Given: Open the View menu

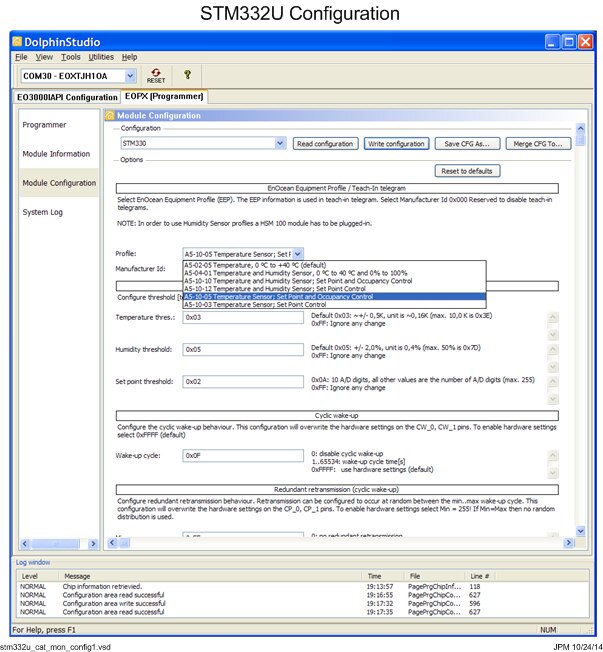Looking at the screenshot, I should pos(44,57).
